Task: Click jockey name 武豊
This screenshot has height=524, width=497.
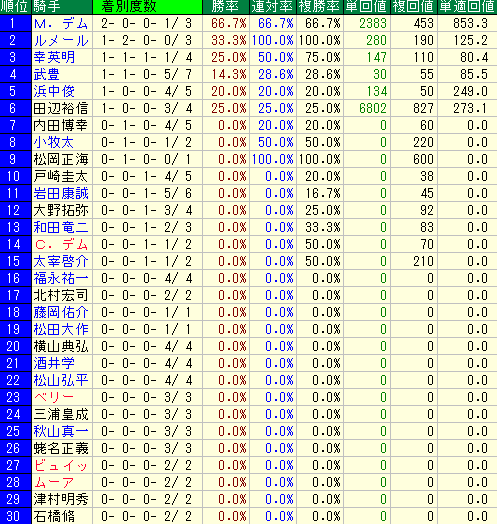Action: [46, 75]
